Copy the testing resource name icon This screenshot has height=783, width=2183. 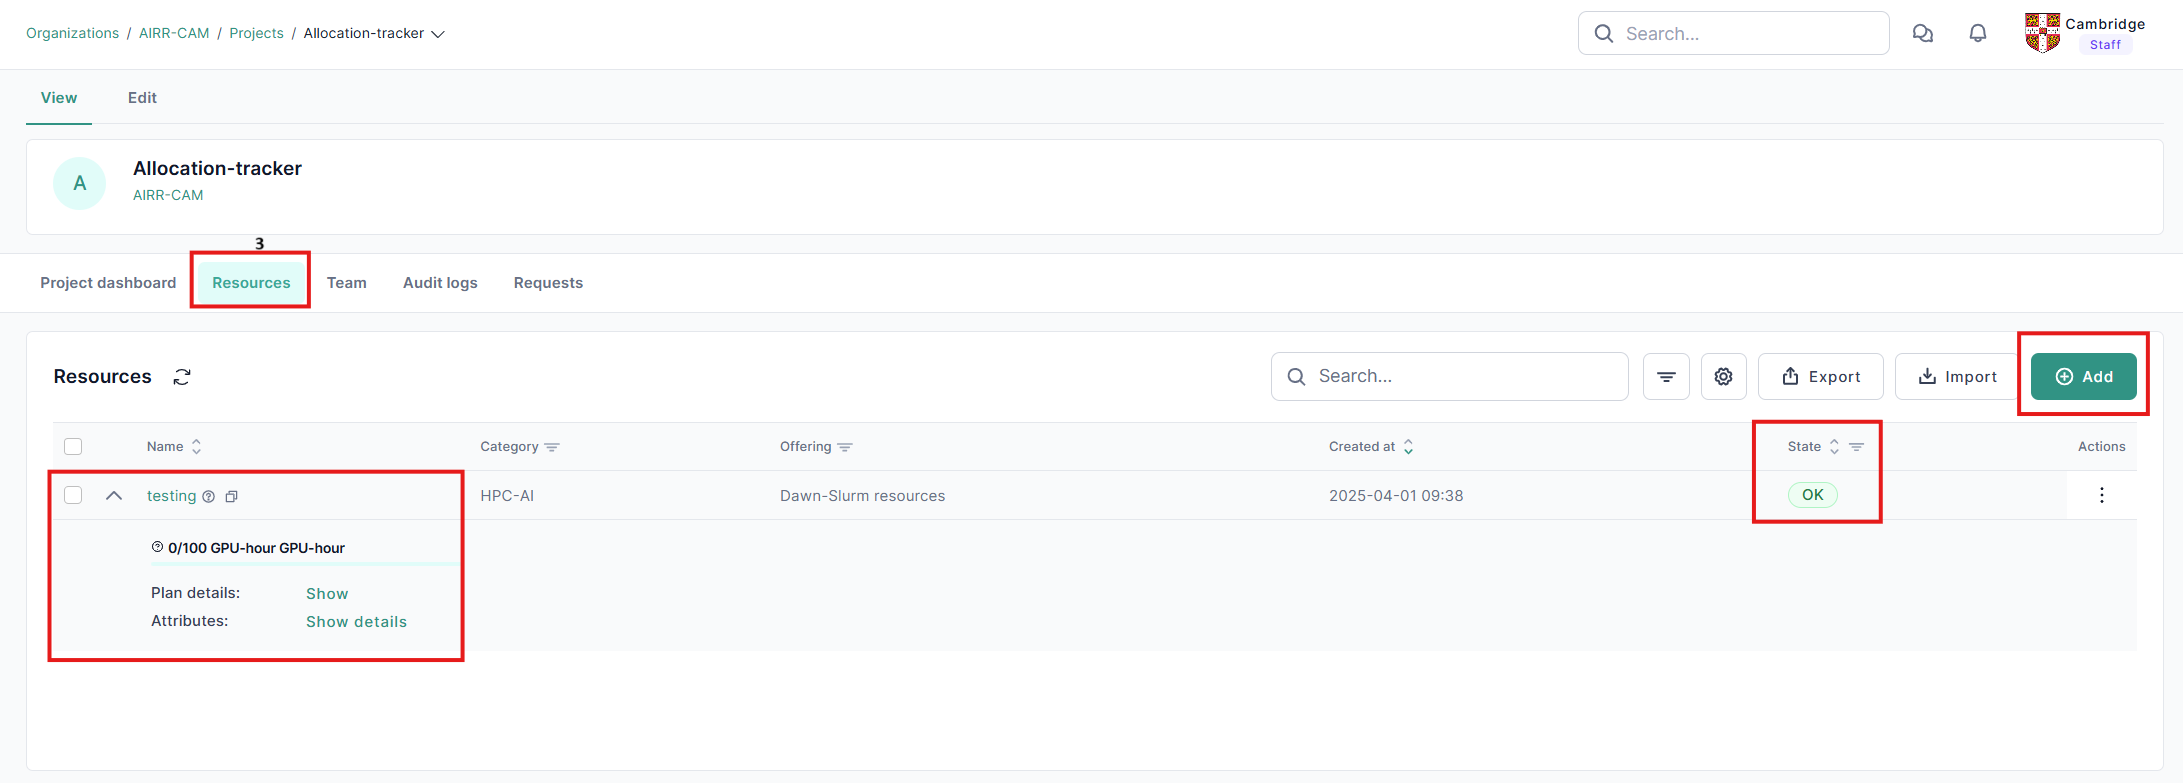[231, 497]
